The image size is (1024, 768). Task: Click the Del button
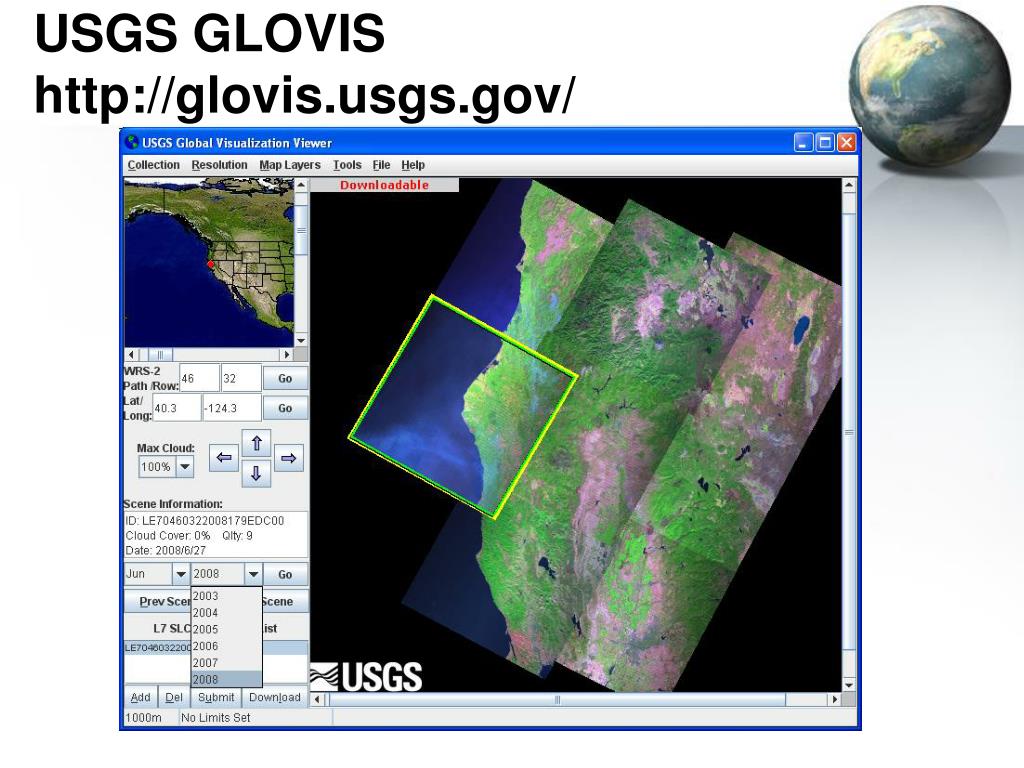click(174, 697)
